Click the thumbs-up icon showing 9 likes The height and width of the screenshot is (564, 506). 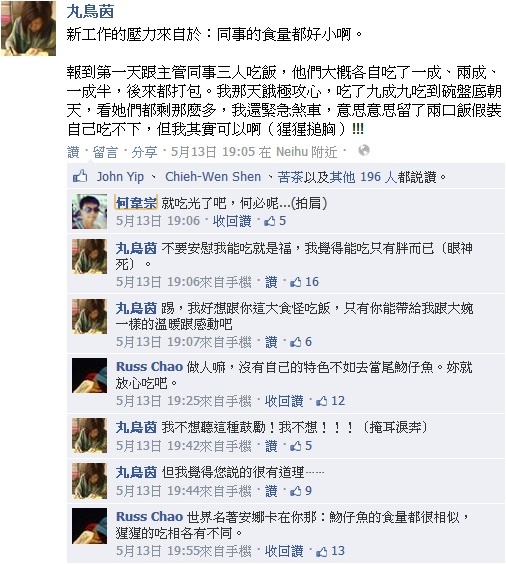[x=295, y=491]
